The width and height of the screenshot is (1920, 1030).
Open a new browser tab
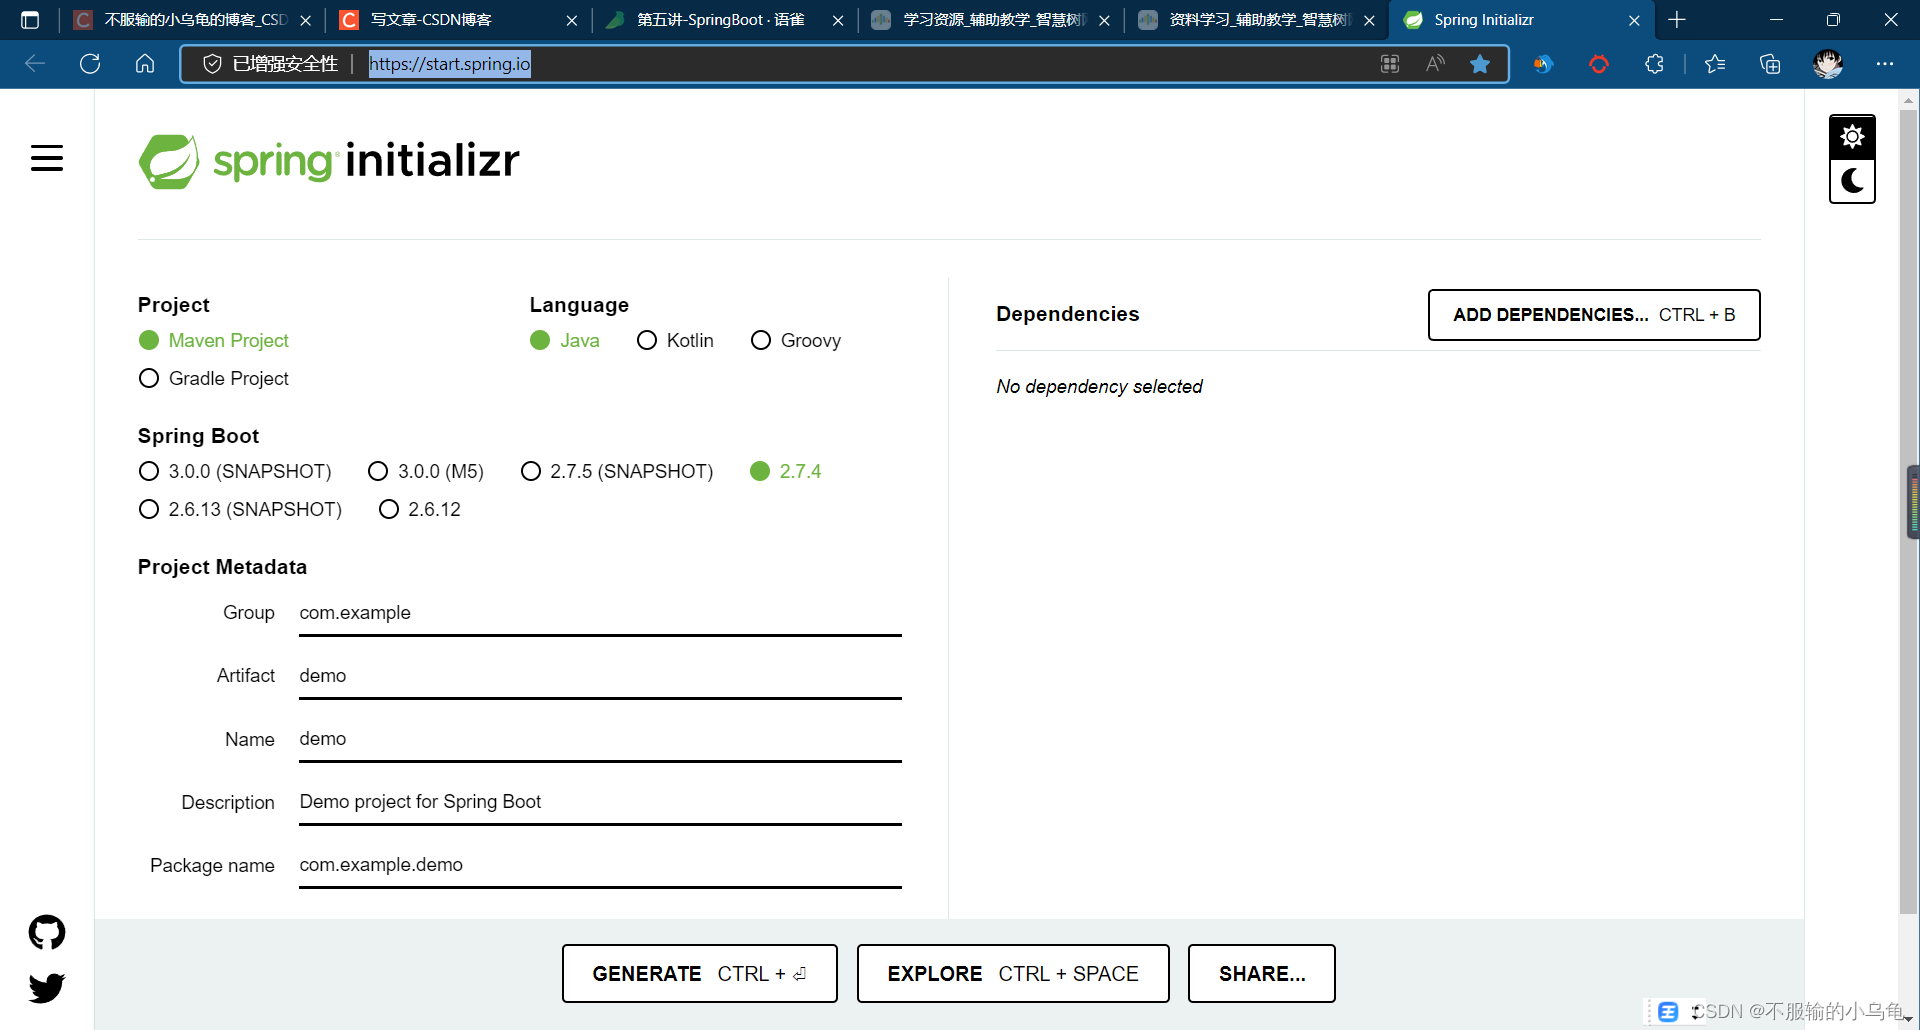pyautogui.click(x=1677, y=20)
